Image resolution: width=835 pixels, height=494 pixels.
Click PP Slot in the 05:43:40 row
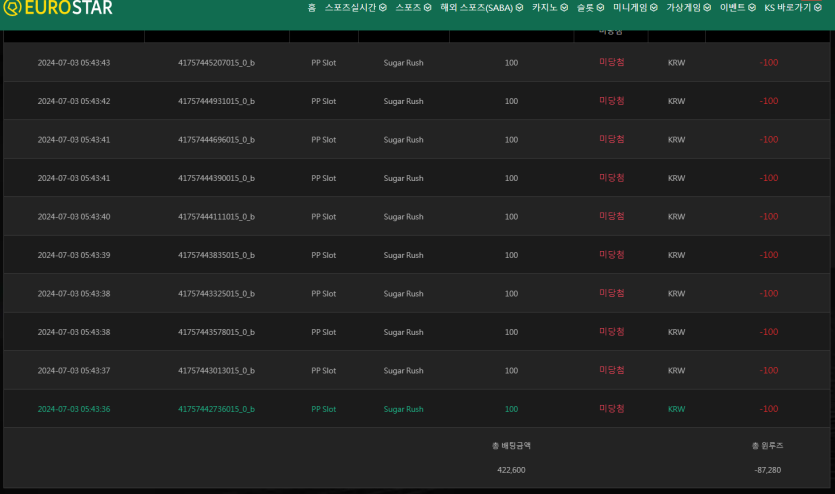tap(324, 217)
